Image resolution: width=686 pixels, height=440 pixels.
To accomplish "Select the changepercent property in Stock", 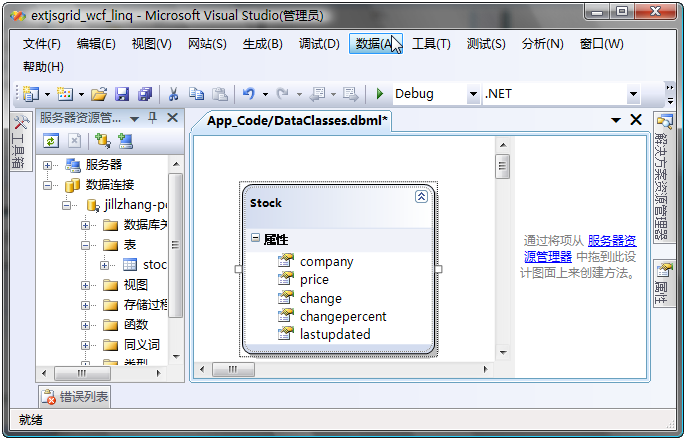I will [x=343, y=316].
